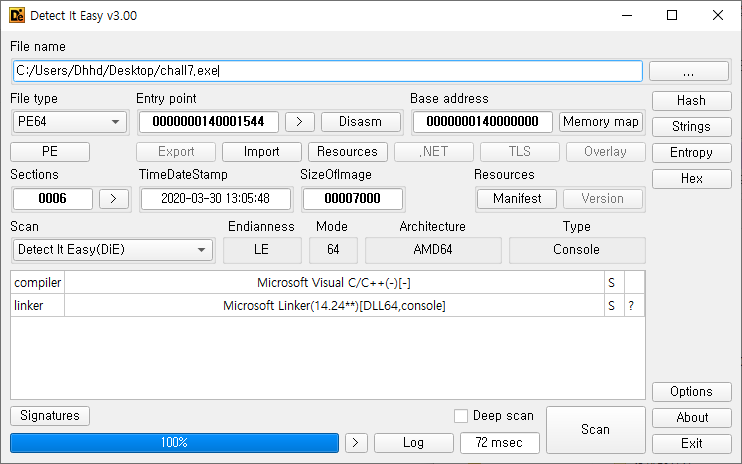This screenshot has width=742, height=464.
Task: Click the LE endianness button
Action: [x=262, y=250]
